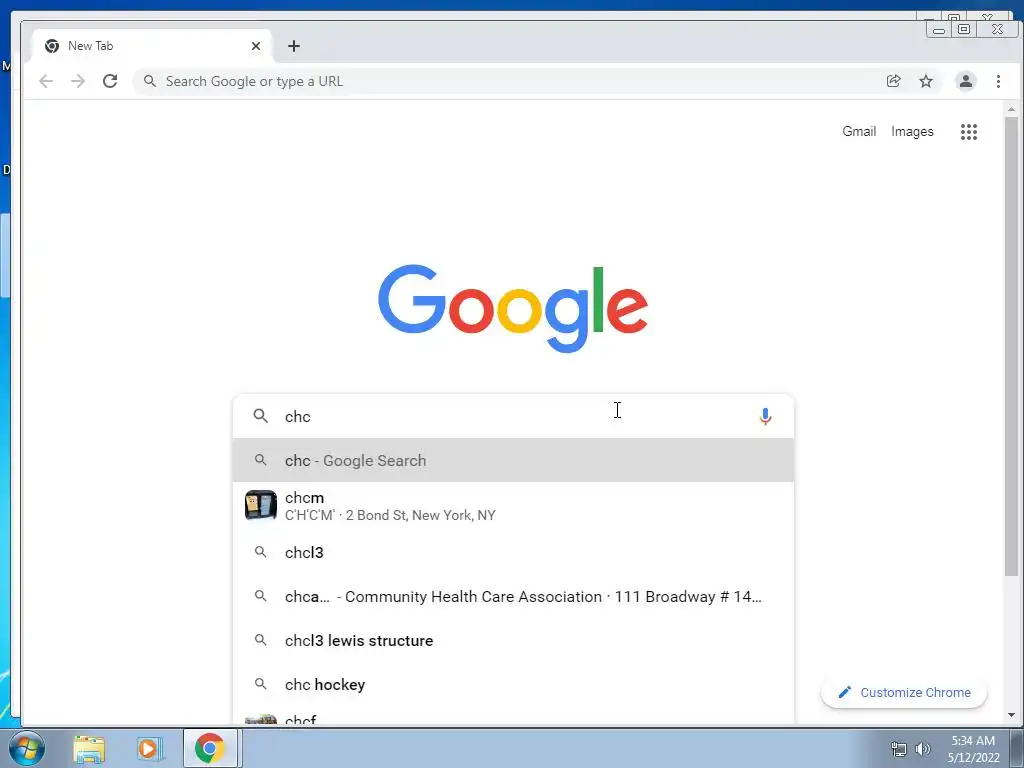Bookmark this tab with the star icon
The image size is (1024, 768).
(926, 81)
